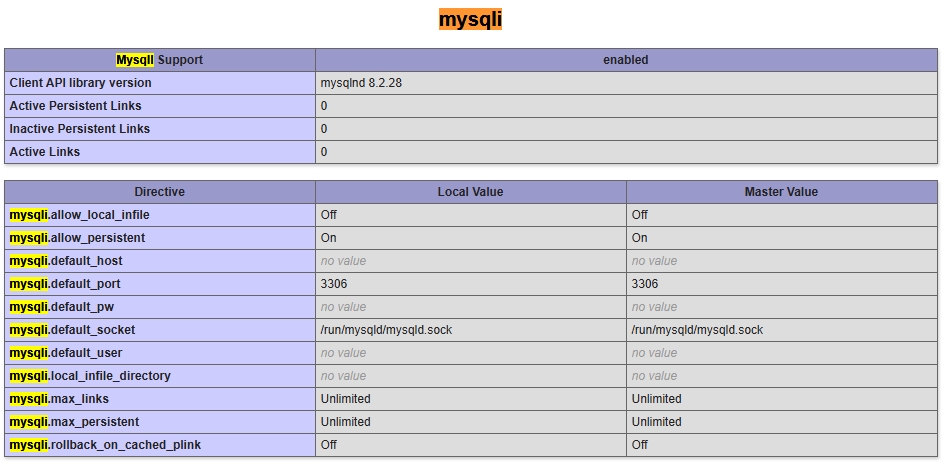
Task: Click the Master Value column header
Action: click(x=781, y=192)
